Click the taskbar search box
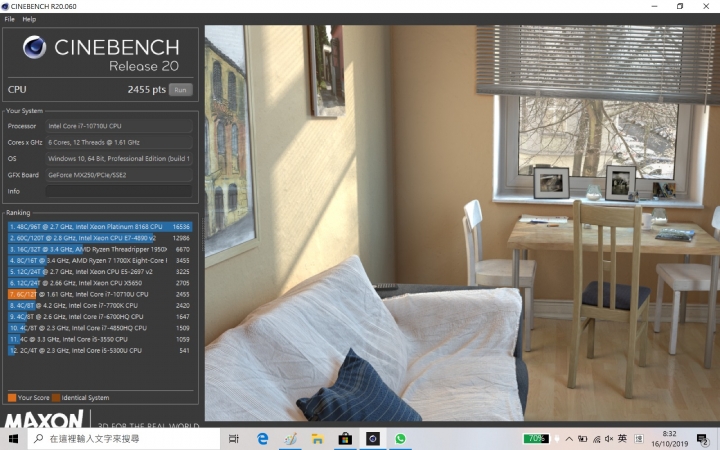The height and width of the screenshot is (450, 720). (x=123, y=439)
